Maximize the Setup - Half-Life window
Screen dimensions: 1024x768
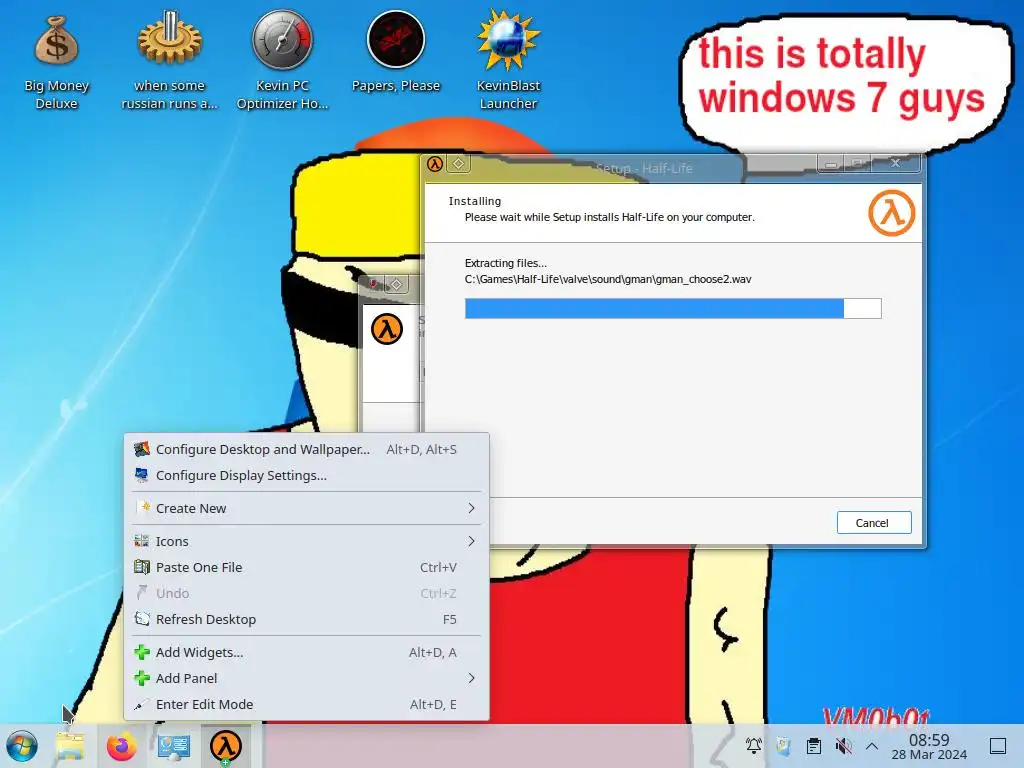(x=857, y=163)
